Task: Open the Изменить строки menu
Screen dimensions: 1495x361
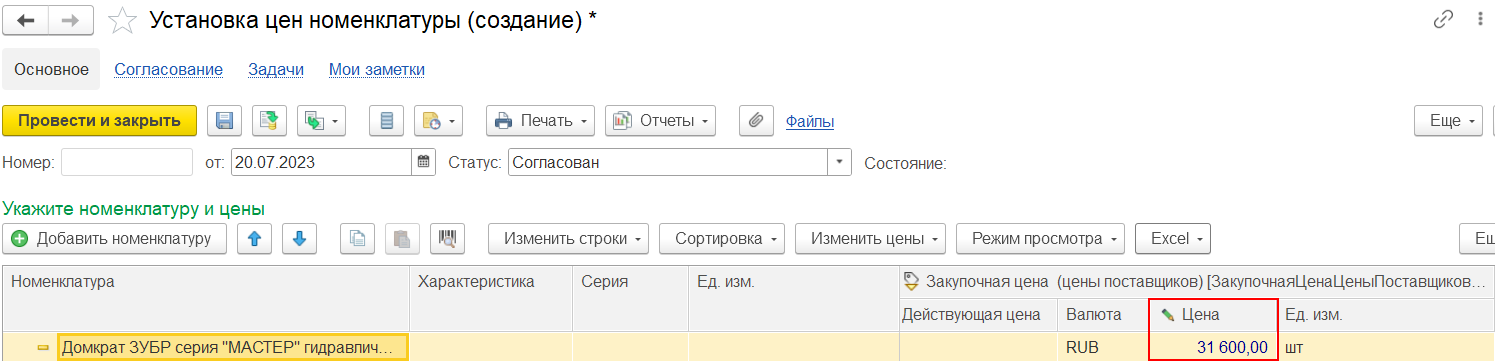Action: [x=568, y=239]
